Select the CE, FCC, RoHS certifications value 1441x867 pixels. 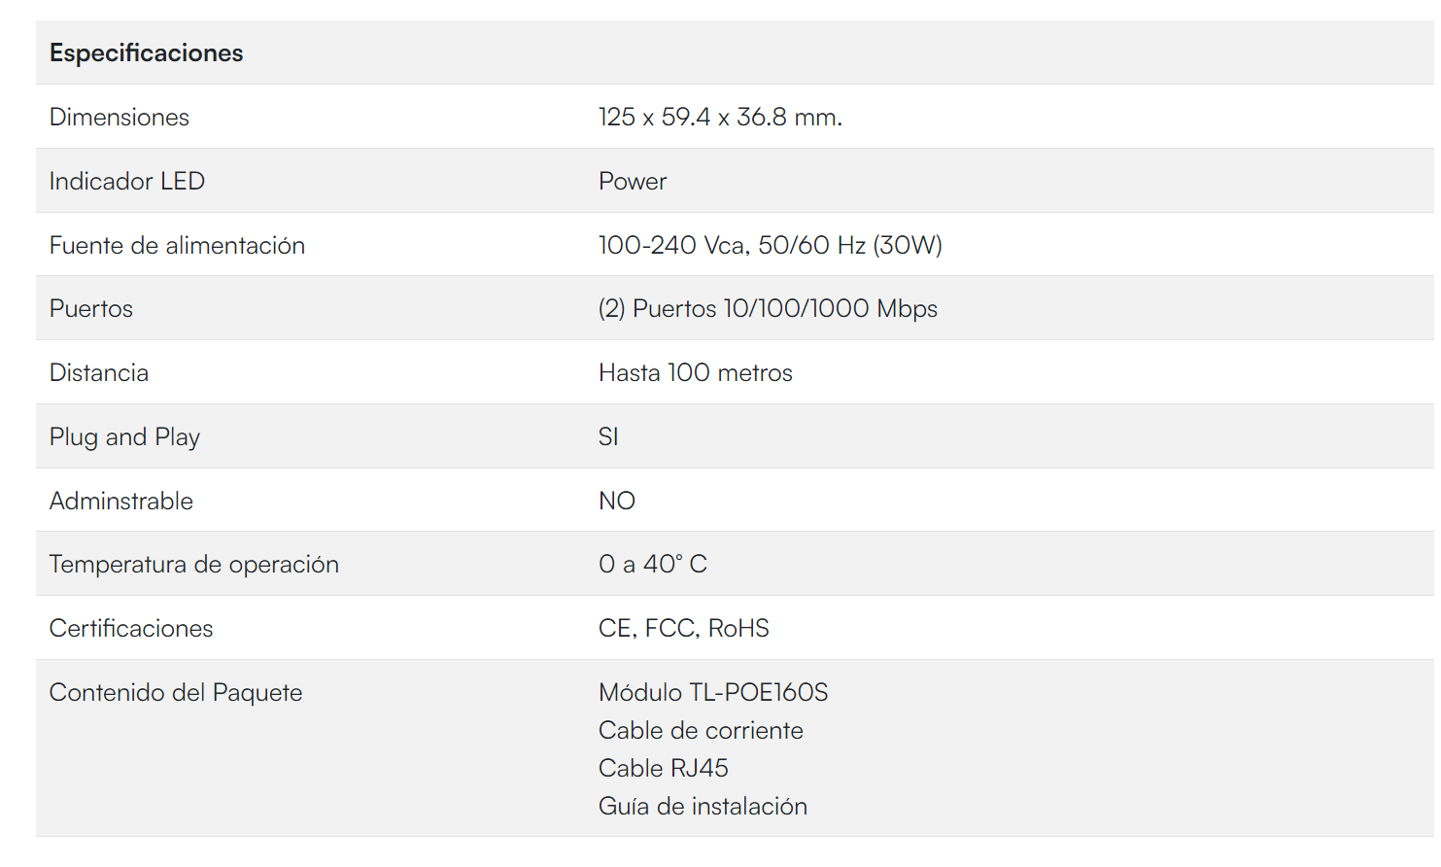coord(683,628)
